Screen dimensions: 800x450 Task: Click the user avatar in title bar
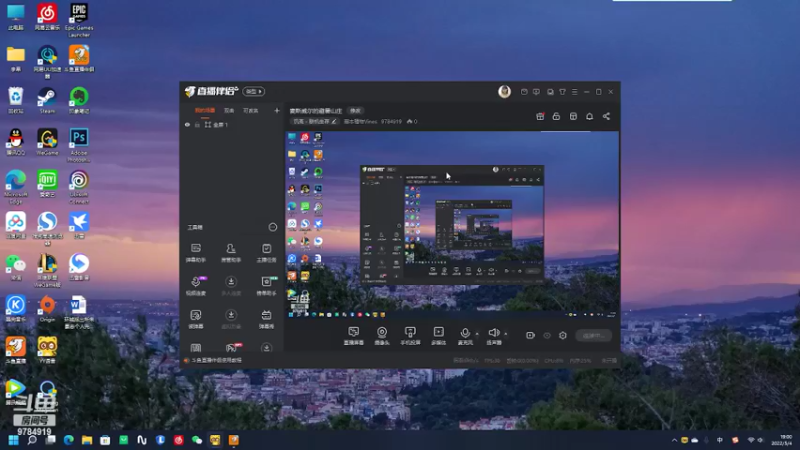[504, 91]
